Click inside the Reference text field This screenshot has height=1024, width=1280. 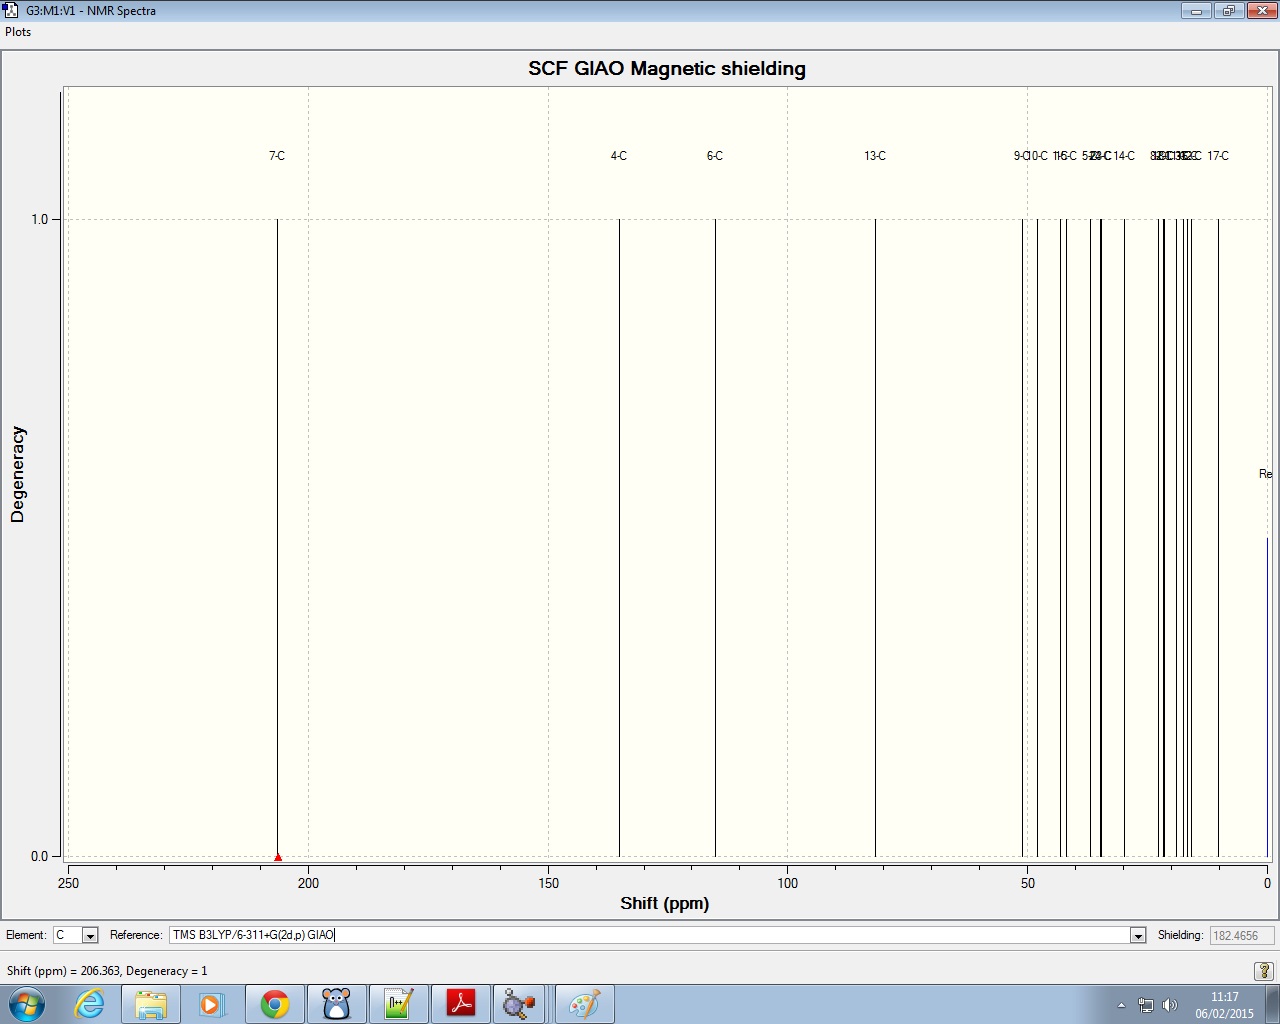(x=649, y=935)
